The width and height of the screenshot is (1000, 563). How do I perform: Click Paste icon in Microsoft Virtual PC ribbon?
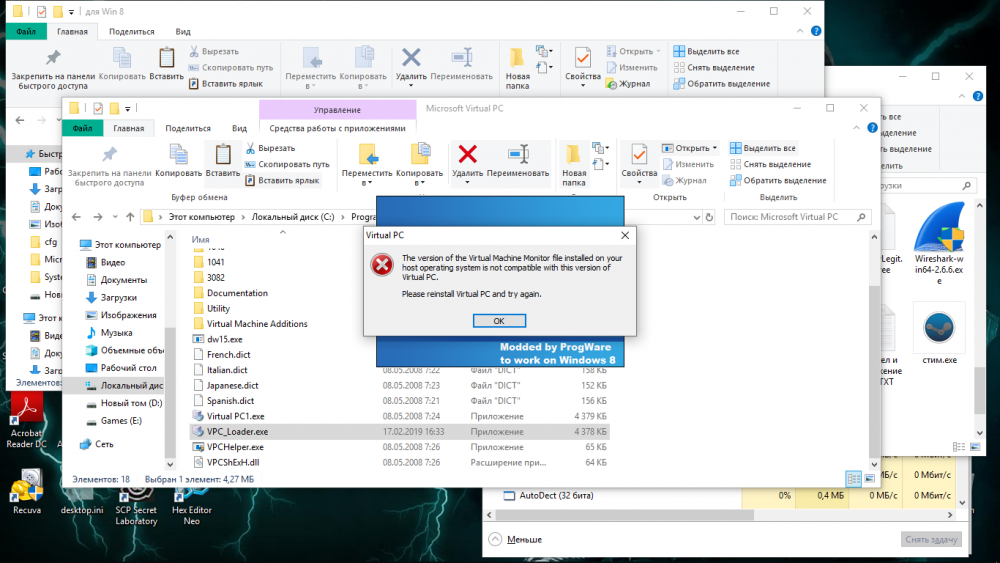[223, 154]
